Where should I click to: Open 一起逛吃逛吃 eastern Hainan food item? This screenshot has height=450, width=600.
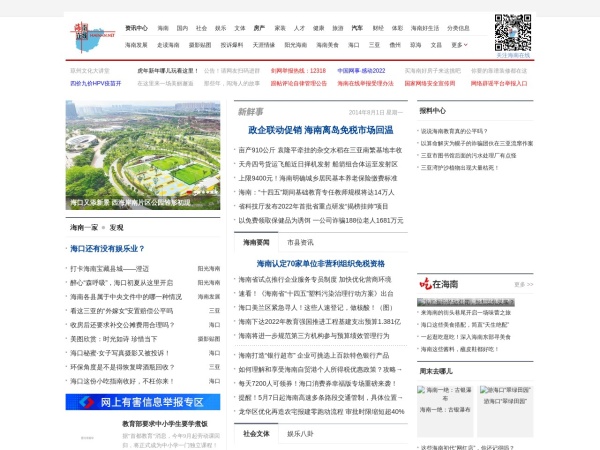click(466, 337)
